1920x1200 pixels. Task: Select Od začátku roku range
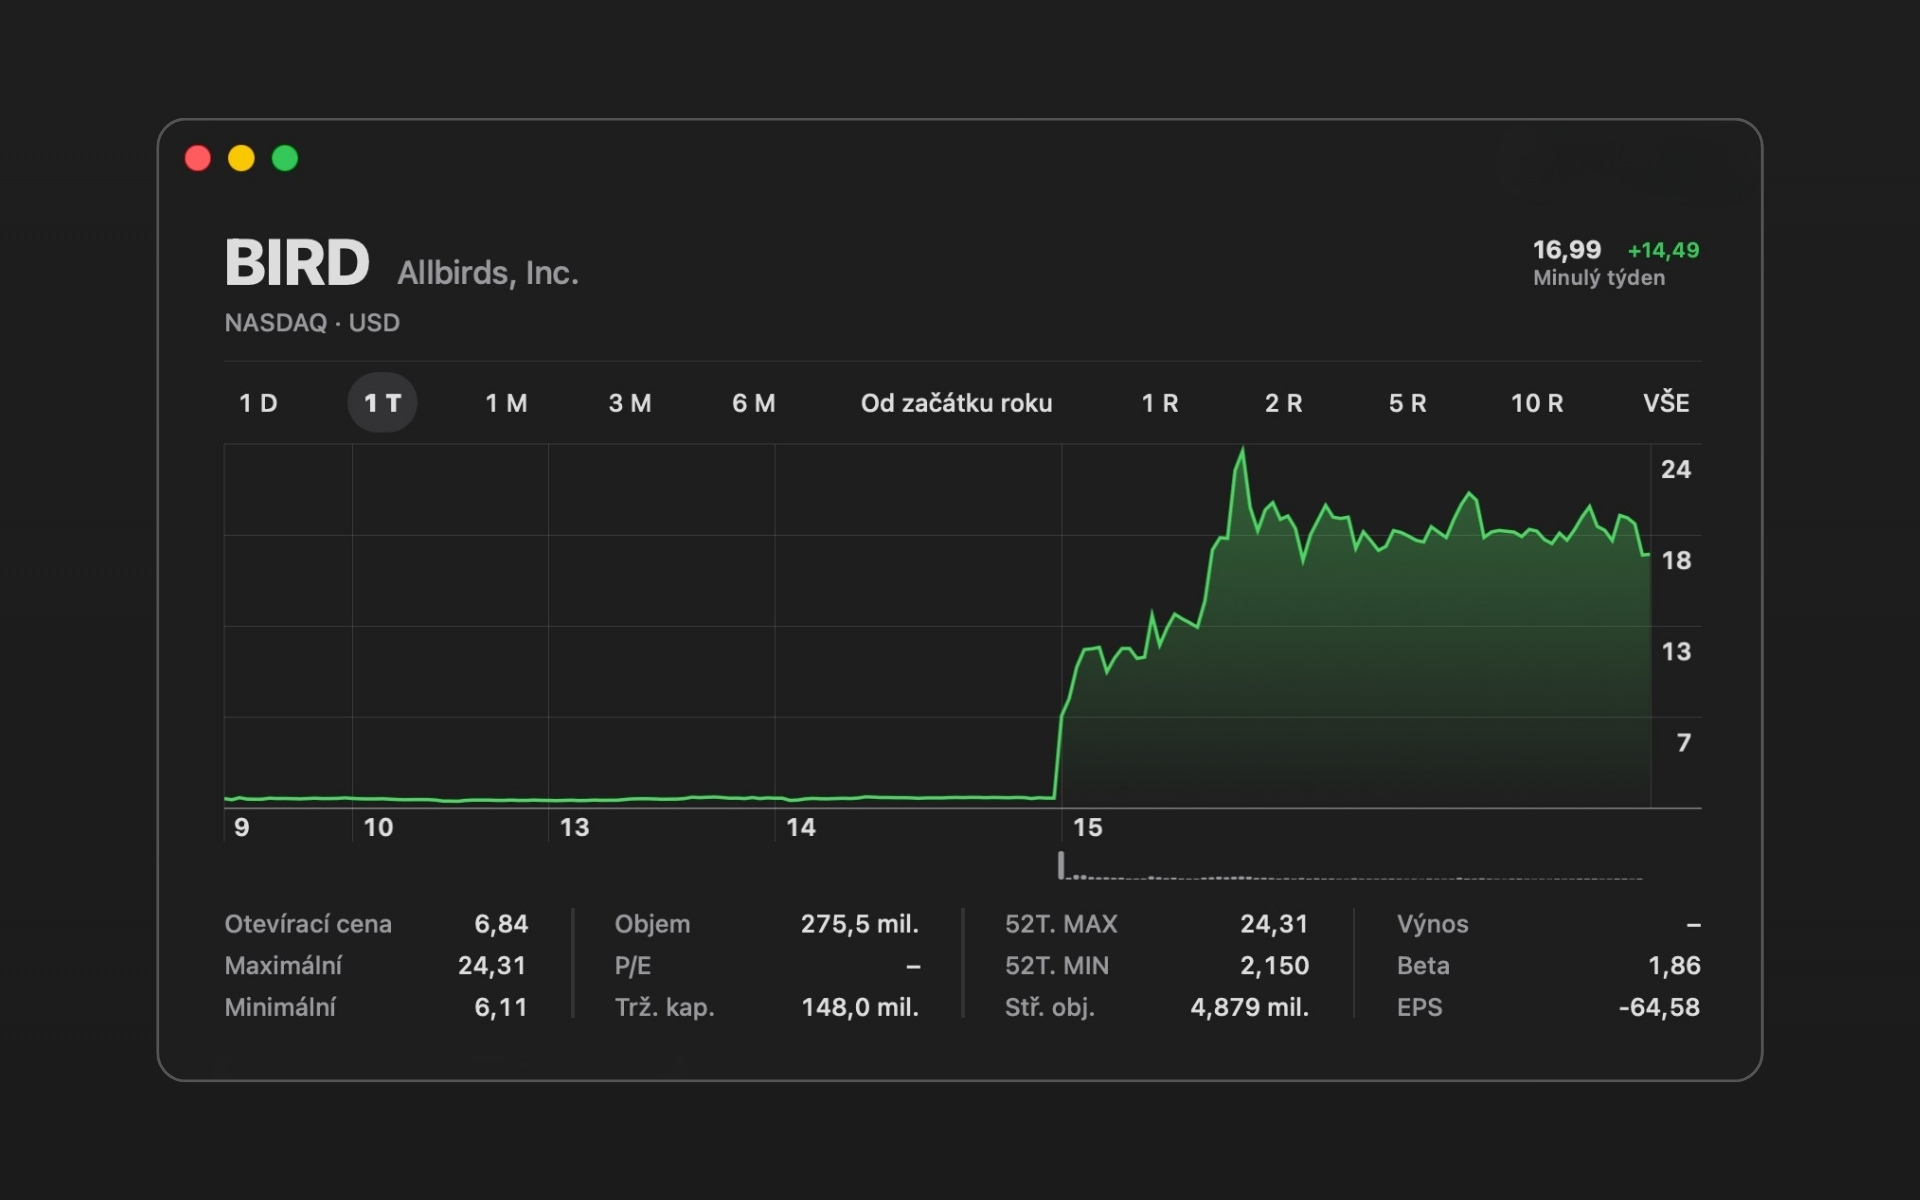tap(956, 403)
